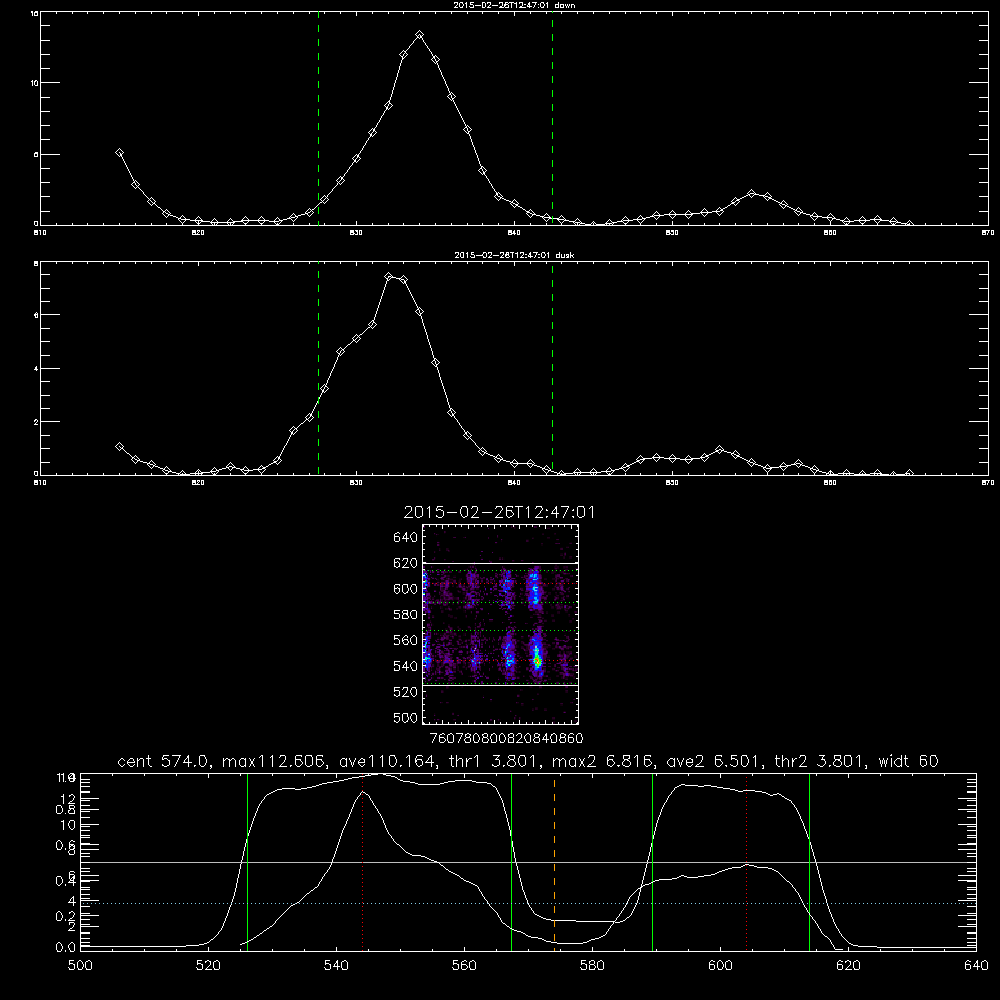The image size is (1000, 1000).
Task: Click the '600' label on bottom plot x-axis
Action: [x=720, y=966]
